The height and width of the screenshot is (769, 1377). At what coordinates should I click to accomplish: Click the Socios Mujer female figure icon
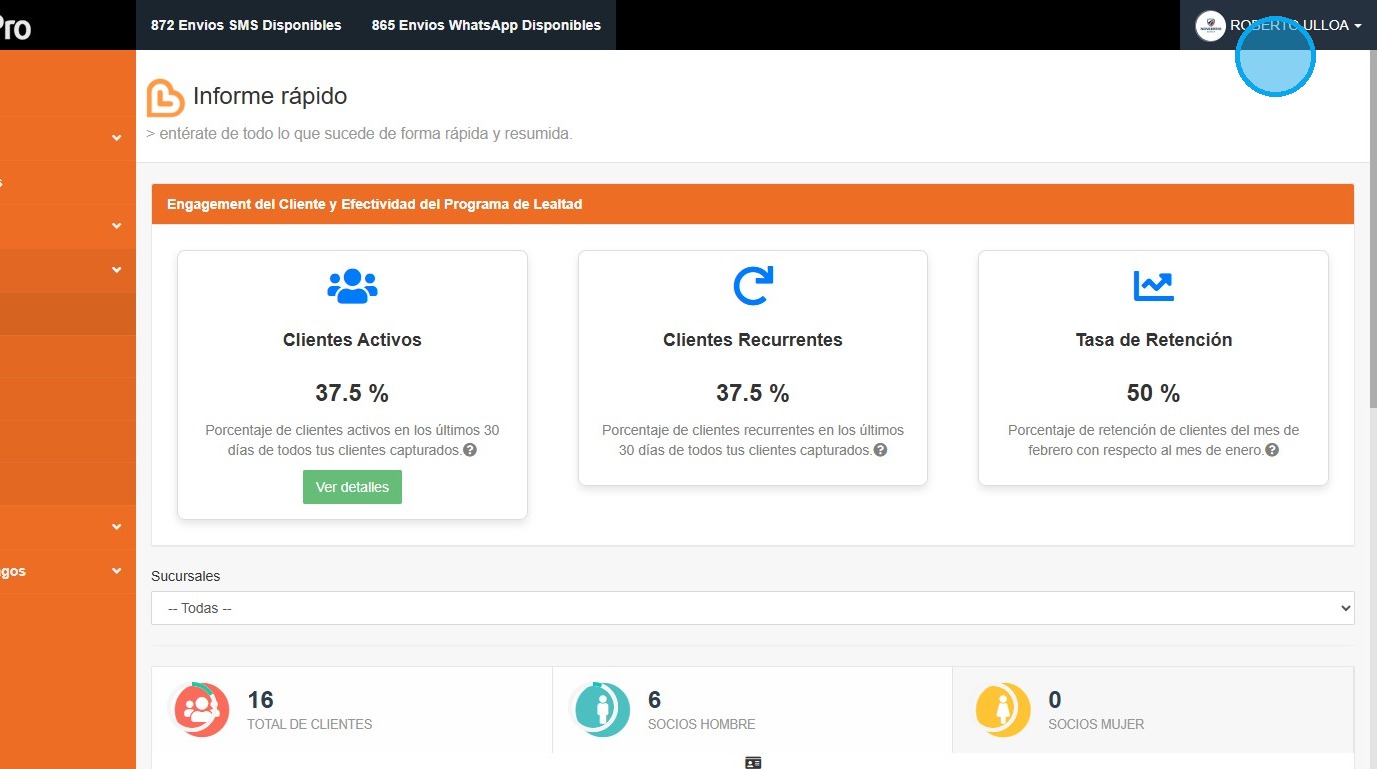coord(1002,709)
